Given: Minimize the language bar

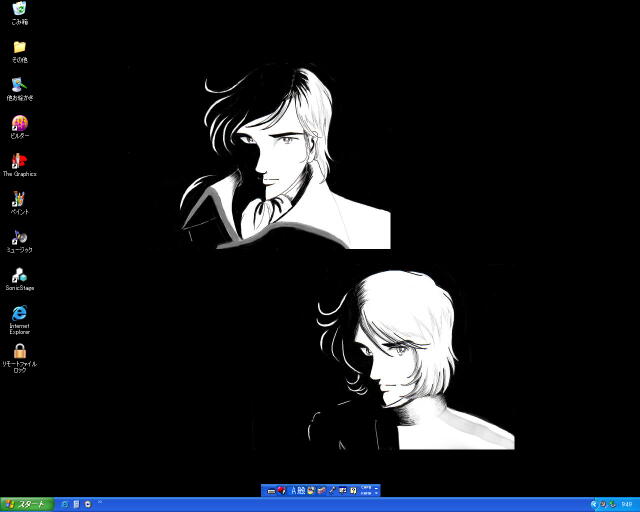Looking at the screenshot, I should coord(376,488).
